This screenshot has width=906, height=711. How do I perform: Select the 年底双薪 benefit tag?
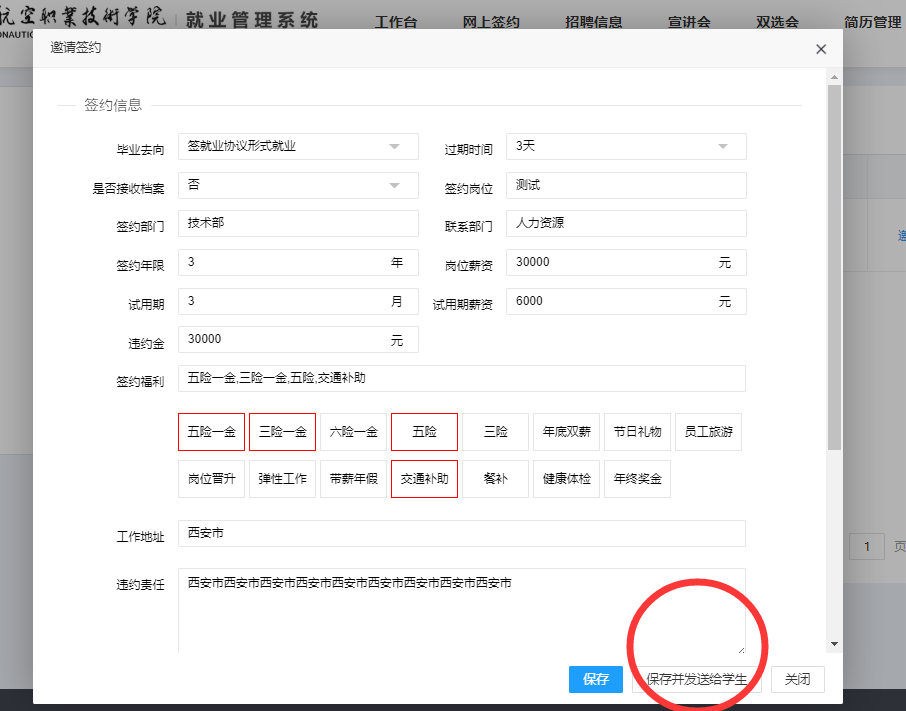[566, 432]
